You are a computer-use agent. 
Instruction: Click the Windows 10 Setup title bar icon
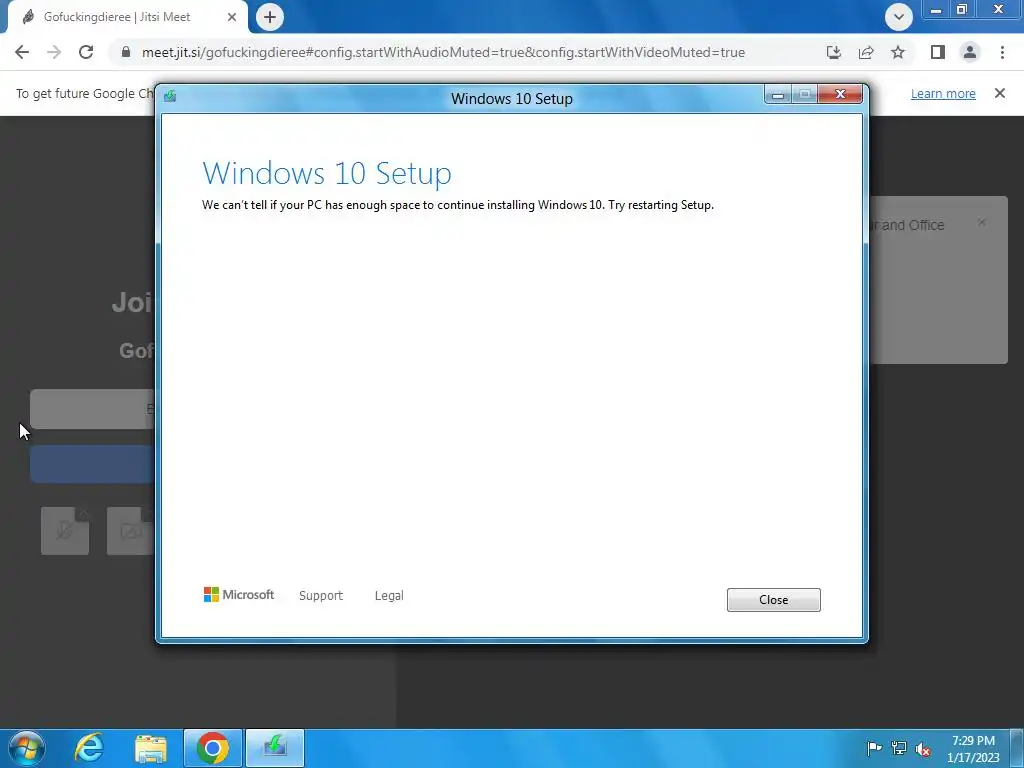[x=170, y=97]
